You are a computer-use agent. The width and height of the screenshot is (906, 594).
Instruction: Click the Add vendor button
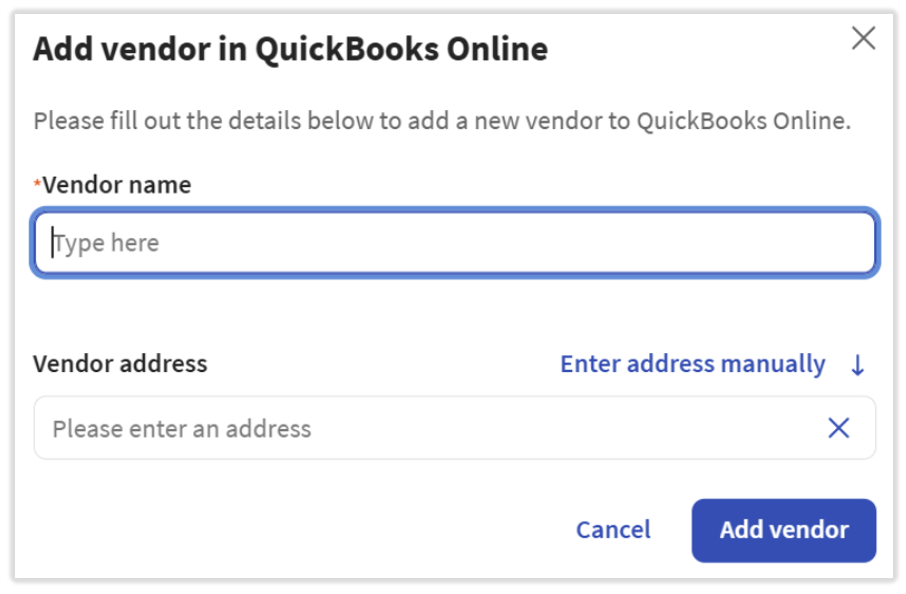pos(783,530)
